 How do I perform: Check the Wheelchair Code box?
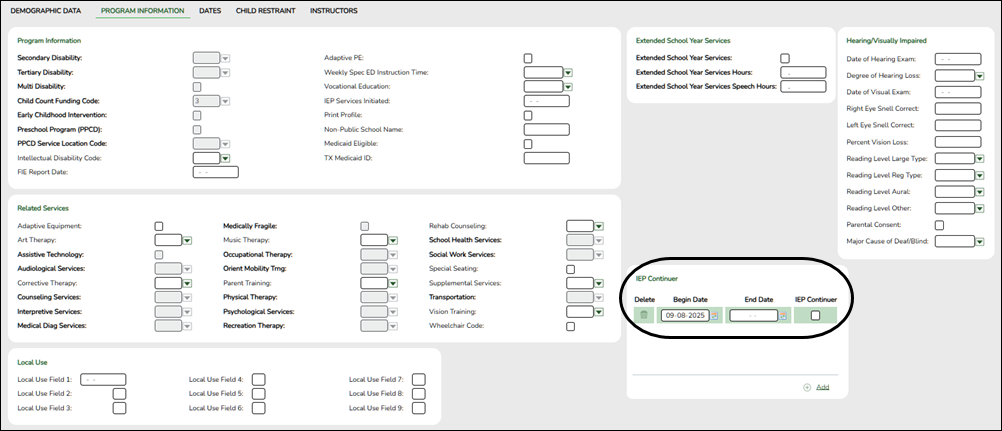click(x=571, y=326)
